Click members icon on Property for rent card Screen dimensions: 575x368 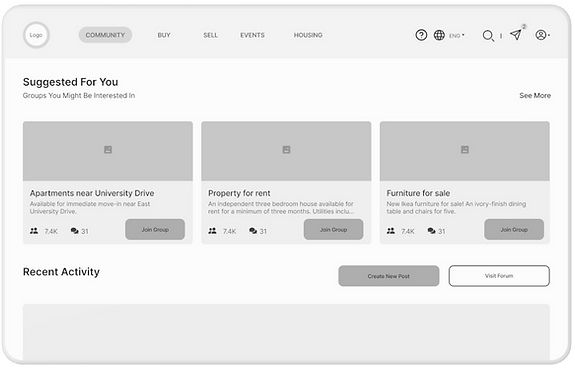pyautogui.click(x=212, y=231)
